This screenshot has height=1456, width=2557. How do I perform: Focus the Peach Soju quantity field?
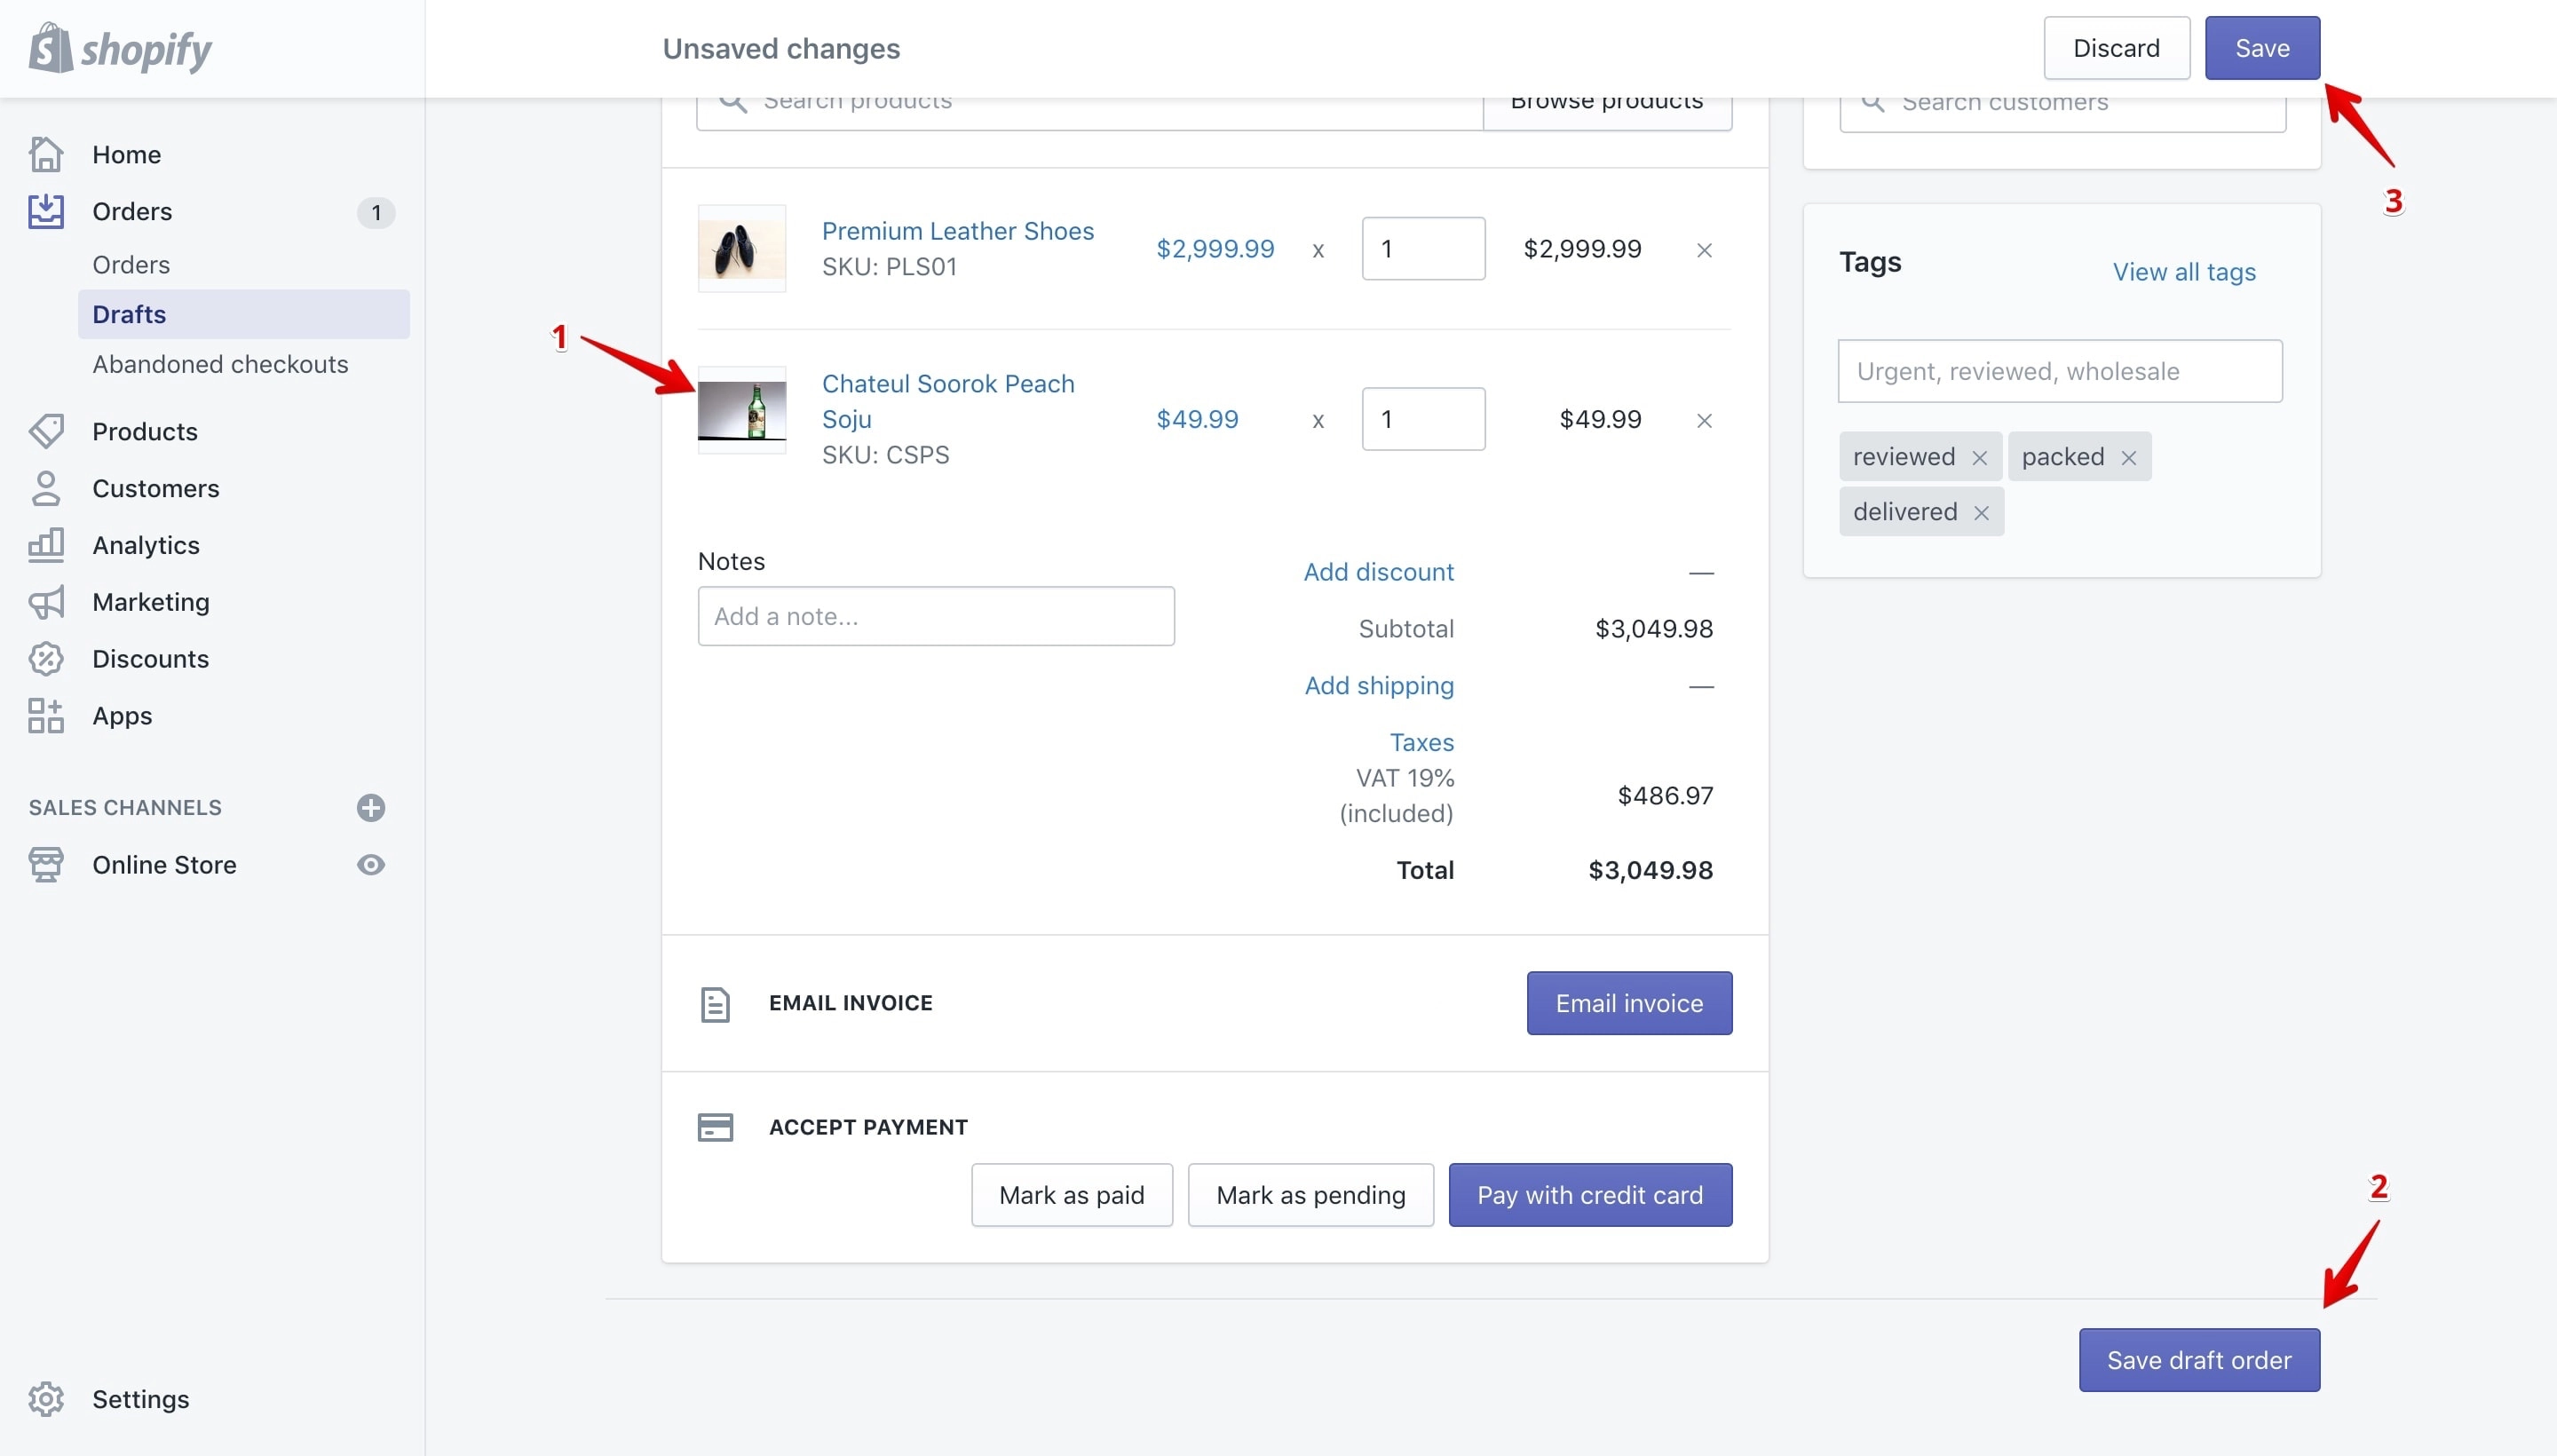[1423, 419]
